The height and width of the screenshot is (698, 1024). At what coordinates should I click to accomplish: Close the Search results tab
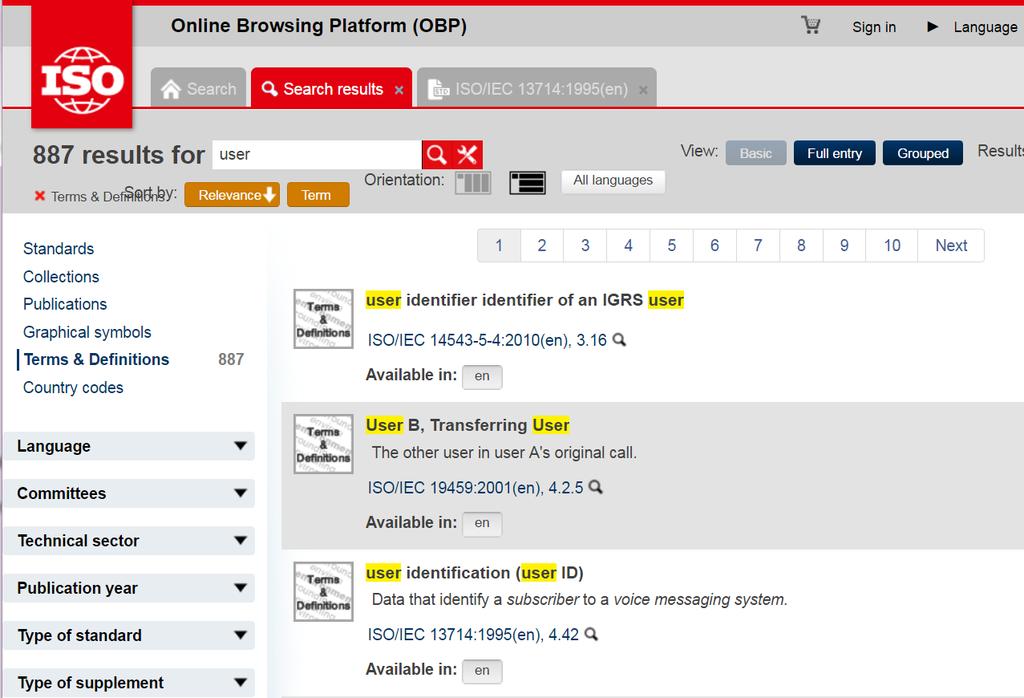pyautogui.click(x=399, y=90)
